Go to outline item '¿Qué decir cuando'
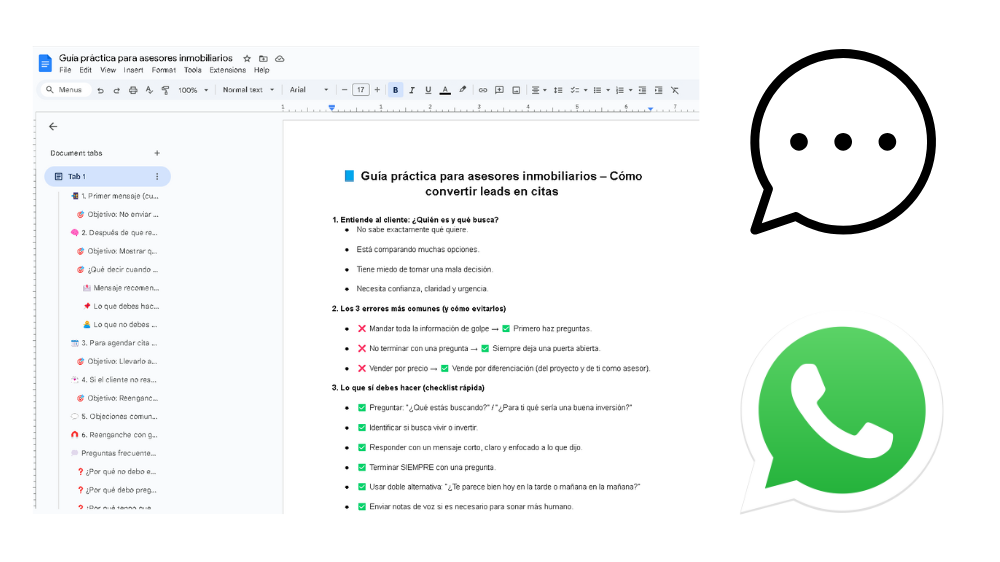The height and width of the screenshot is (562, 1000). coord(117,269)
